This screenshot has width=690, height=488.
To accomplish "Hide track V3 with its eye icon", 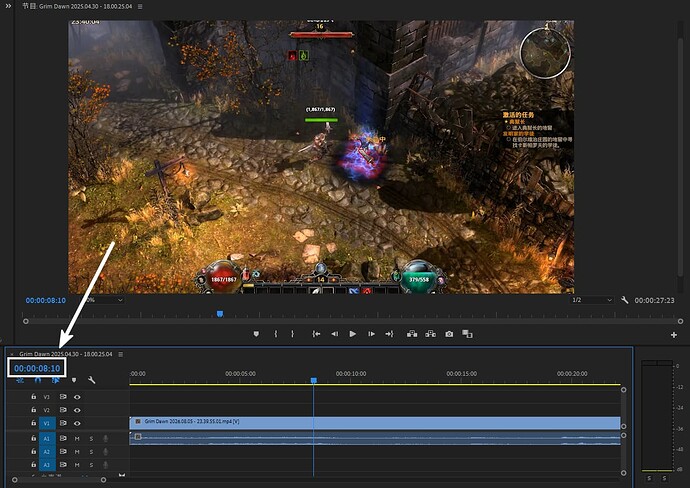I will point(77,397).
